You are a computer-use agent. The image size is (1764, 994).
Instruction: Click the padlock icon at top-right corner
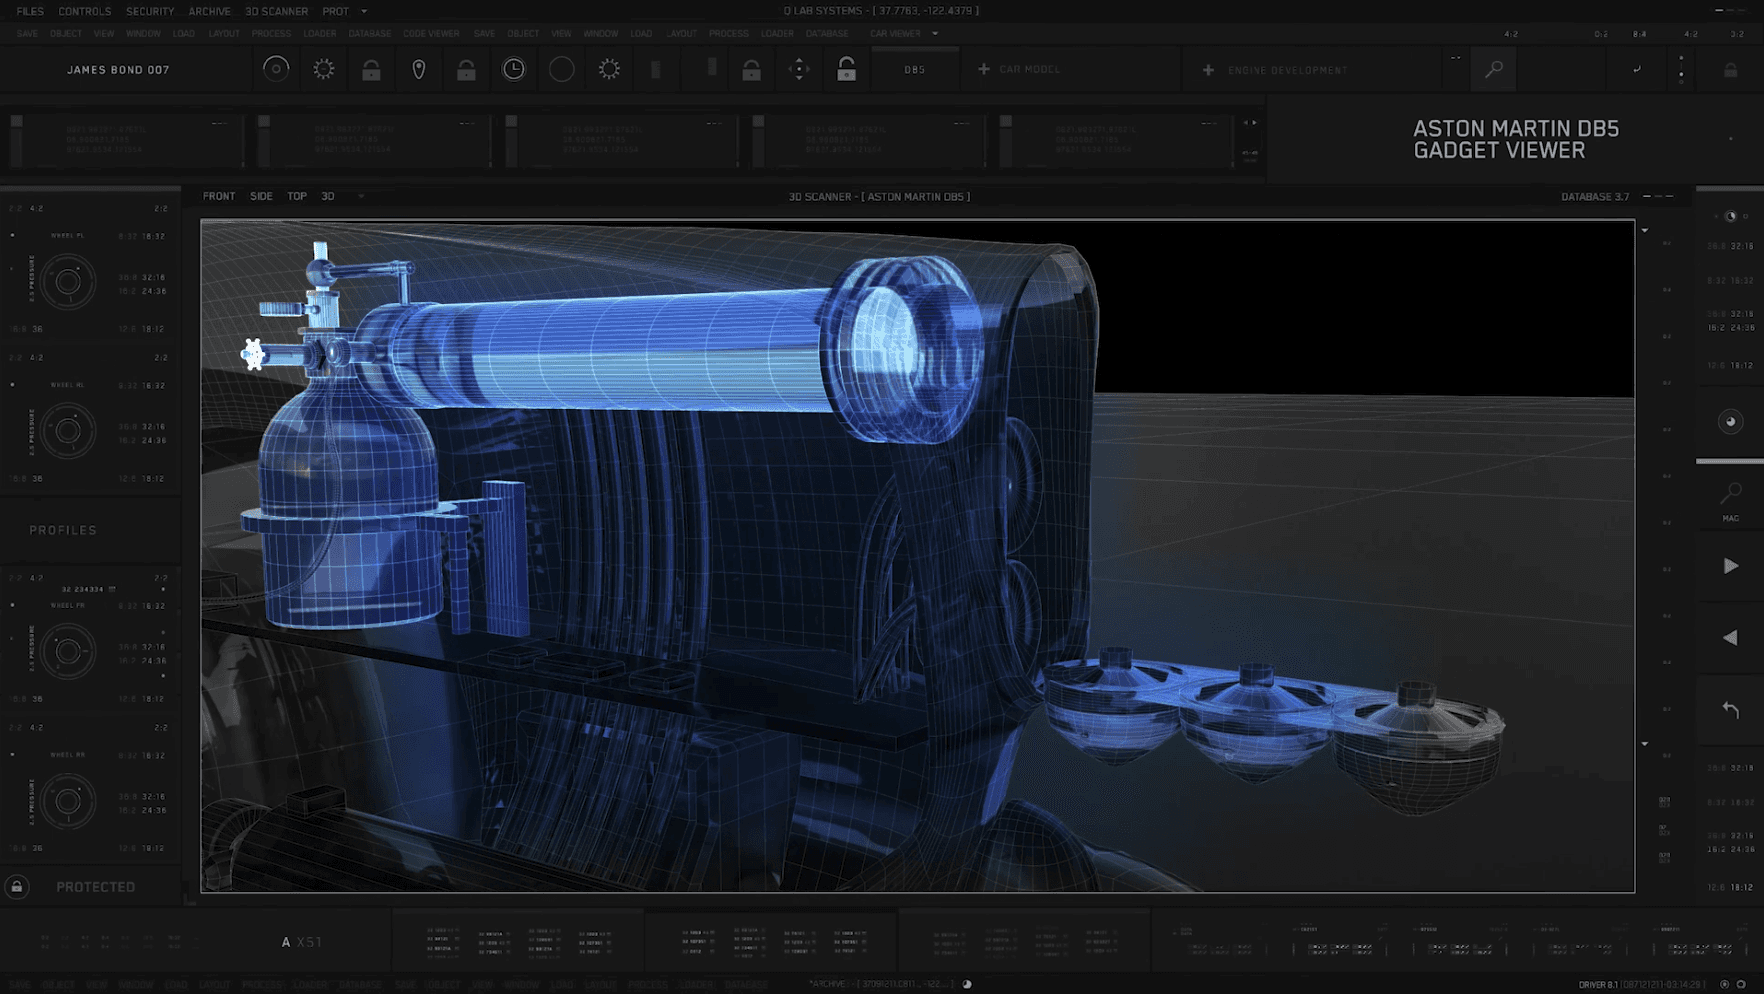pos(1730,70)
